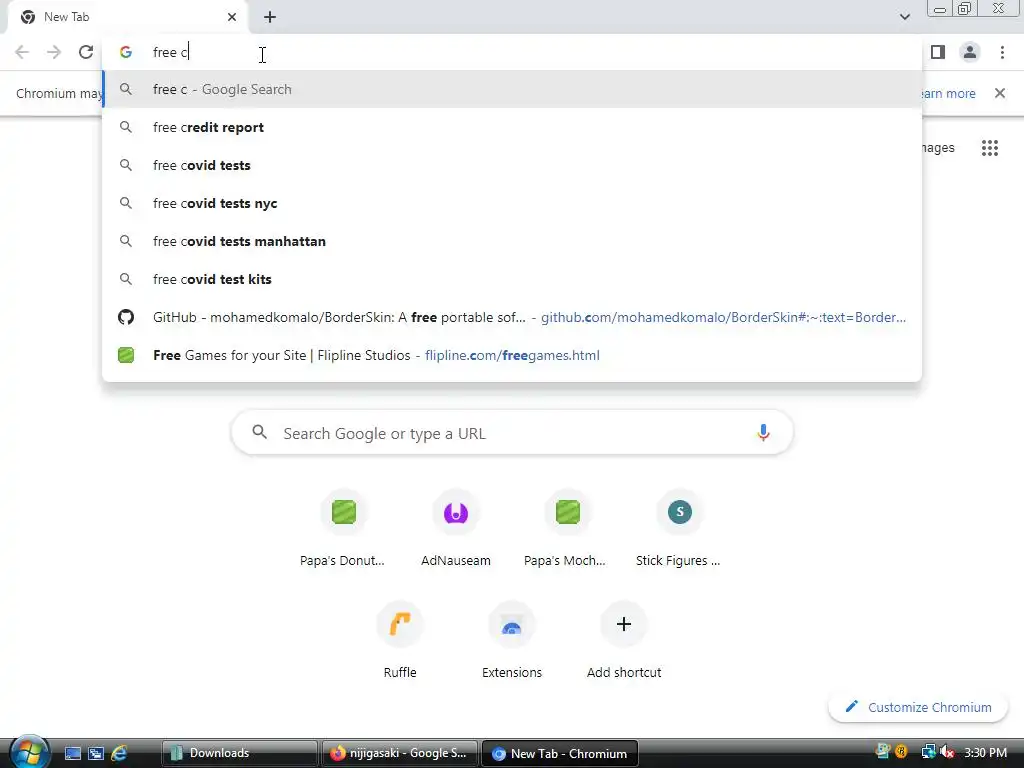Open the Google apps grid

click(x=990, y=148)
